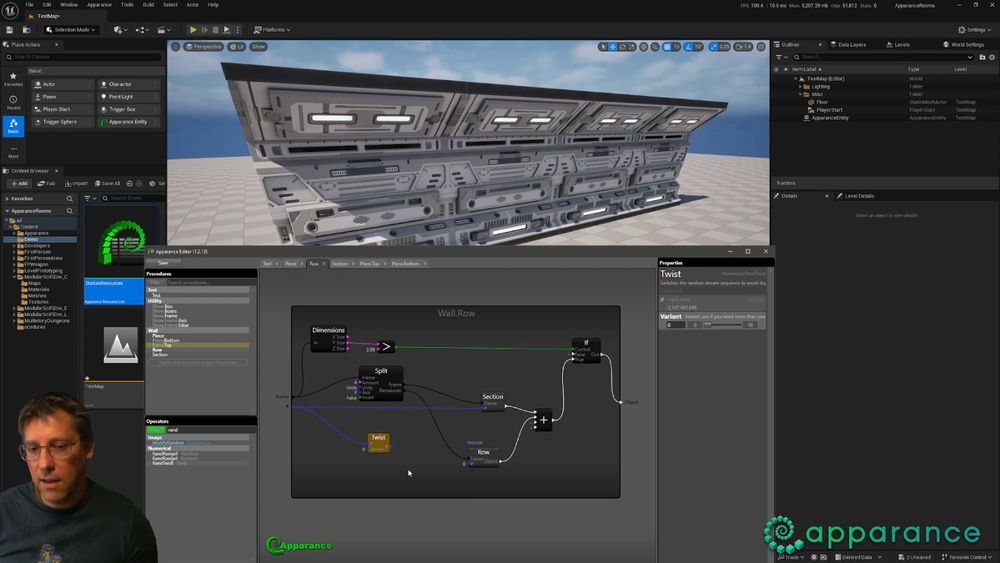Screen dimensions: 1000x563
Task: Open the viewport Show menu
Action: tap(258, 47)
